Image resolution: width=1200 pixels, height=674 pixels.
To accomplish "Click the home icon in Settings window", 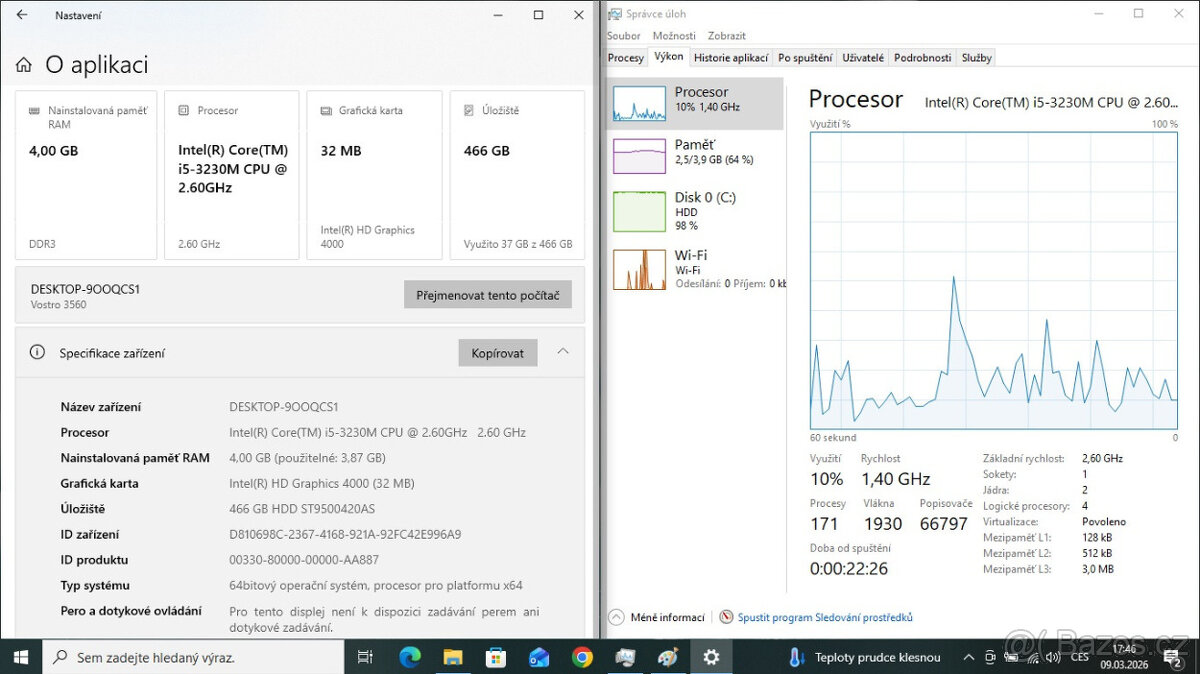I will click(x=22, y=63).
